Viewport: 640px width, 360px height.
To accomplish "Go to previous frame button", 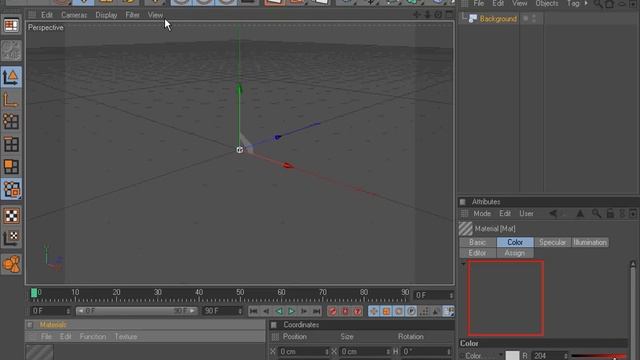I will pyautogui.click(x=266, y=311).
